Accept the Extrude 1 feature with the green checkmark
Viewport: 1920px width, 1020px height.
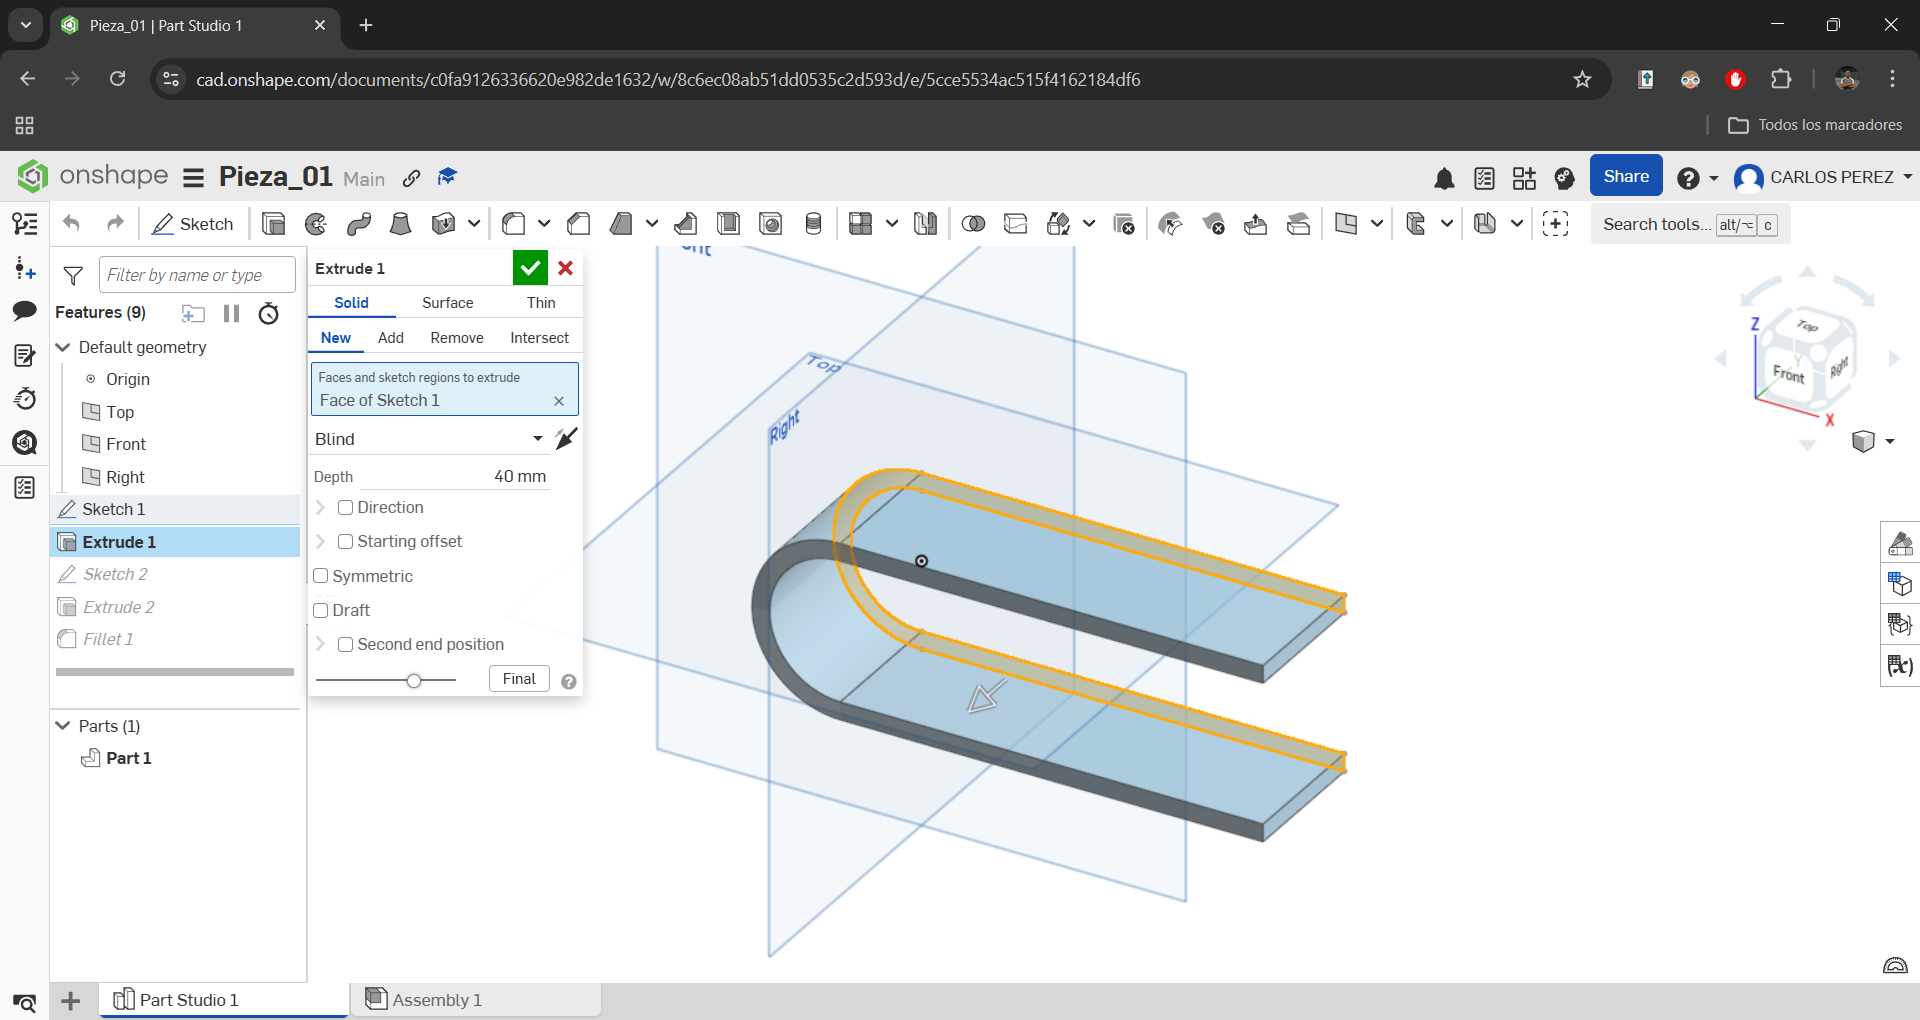[x=530, y=268]
